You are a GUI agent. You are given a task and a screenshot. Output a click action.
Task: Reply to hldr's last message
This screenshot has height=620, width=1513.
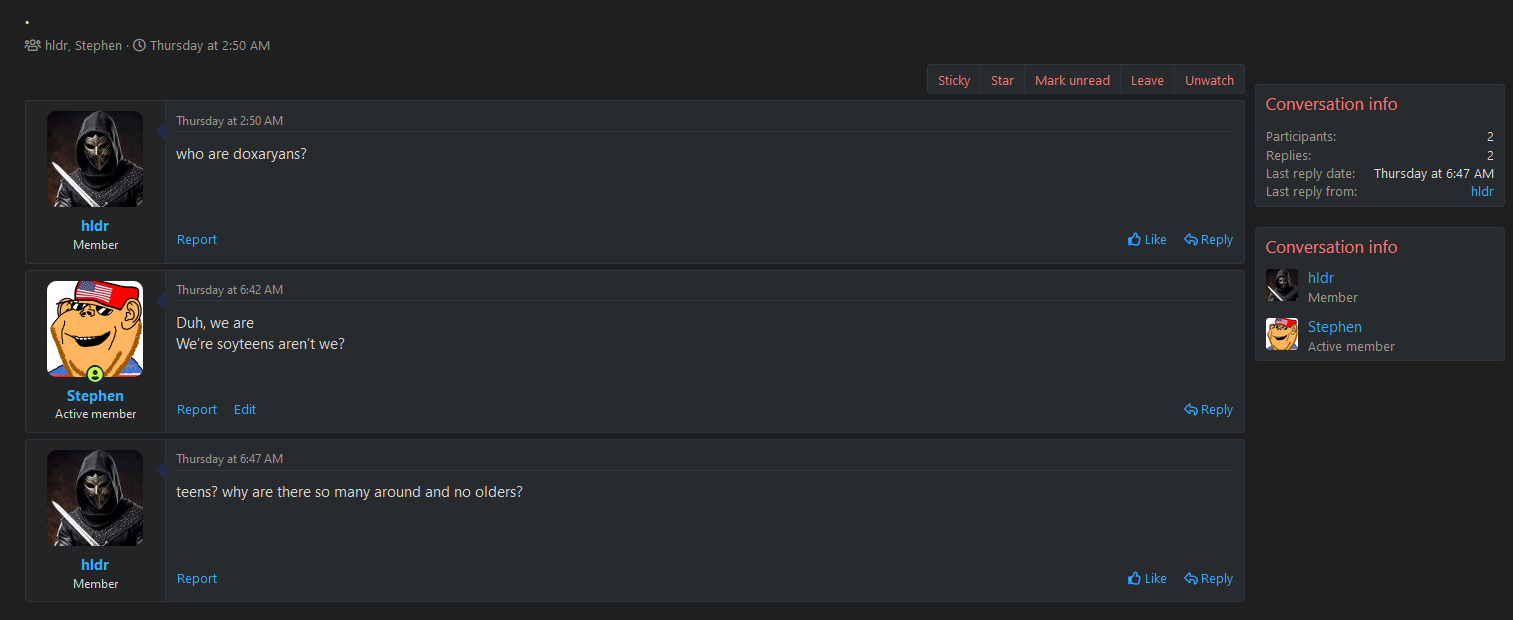pyautogui.click(x=1208, y=579)
